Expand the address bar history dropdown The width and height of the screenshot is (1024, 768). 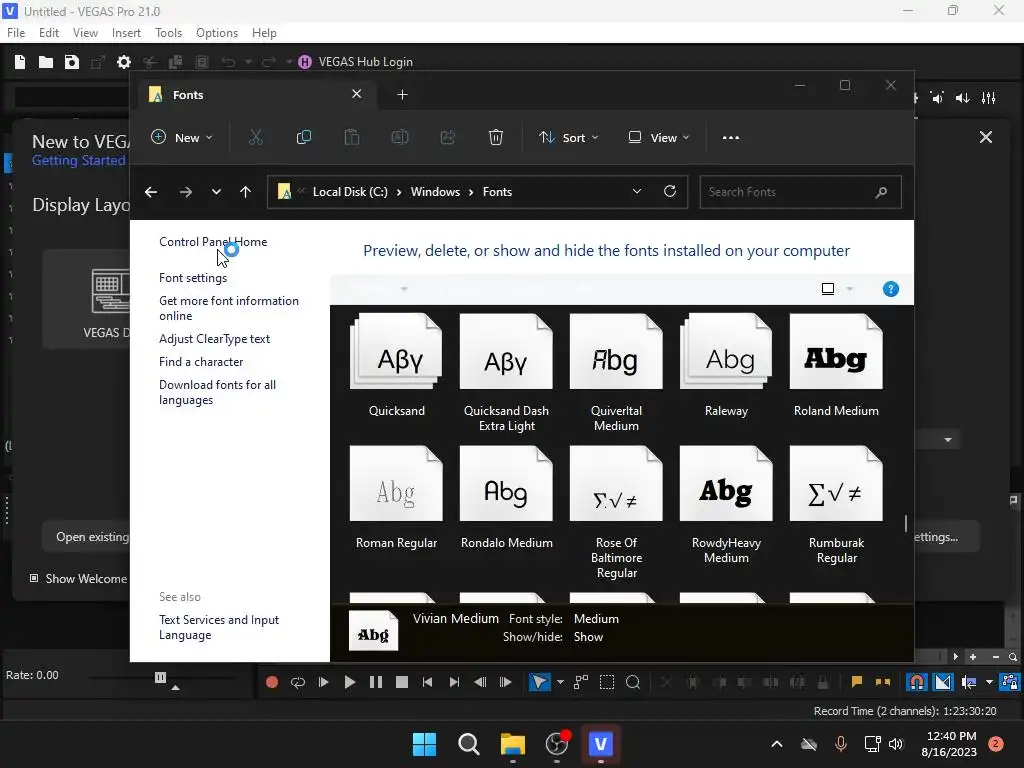tap(637, 191)
